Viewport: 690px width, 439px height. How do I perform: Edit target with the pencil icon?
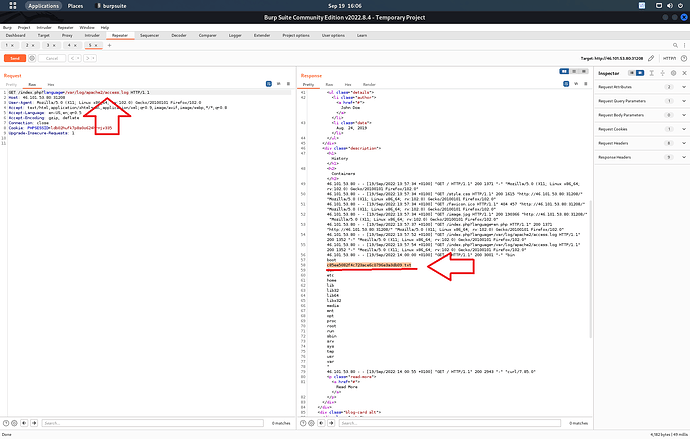tap(651, 58)
